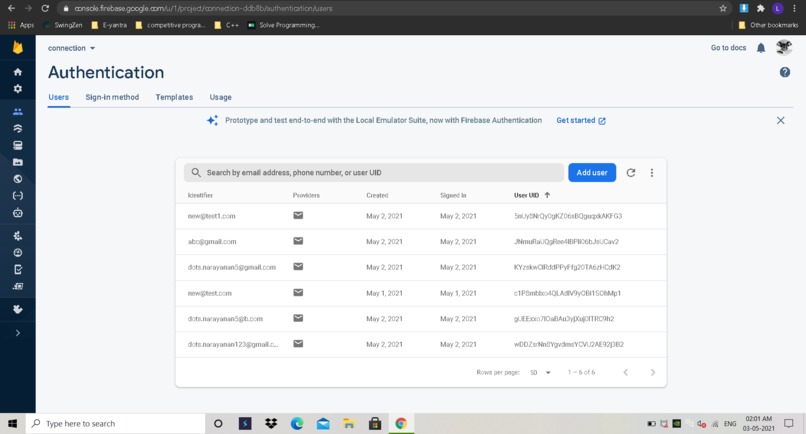
Task: Open Machine Learning robot sidebar icon
Action: (17, 212)
